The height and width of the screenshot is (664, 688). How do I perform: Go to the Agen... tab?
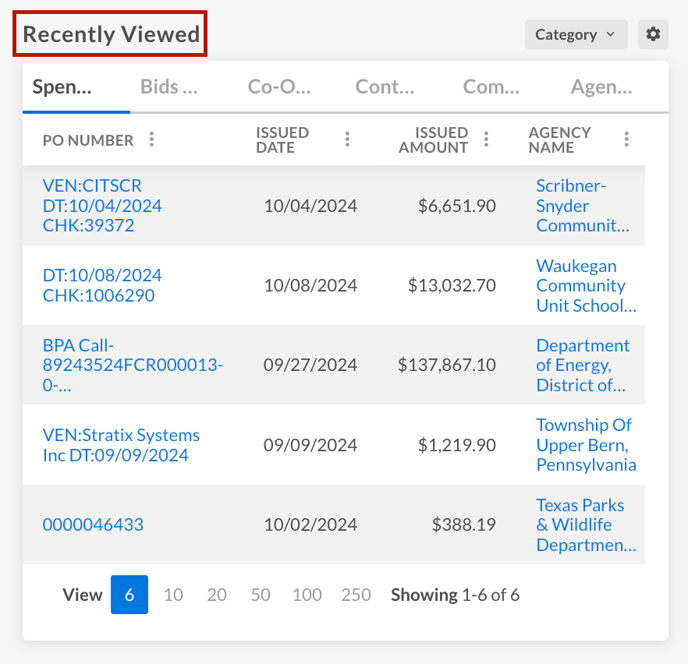[601, 87]
